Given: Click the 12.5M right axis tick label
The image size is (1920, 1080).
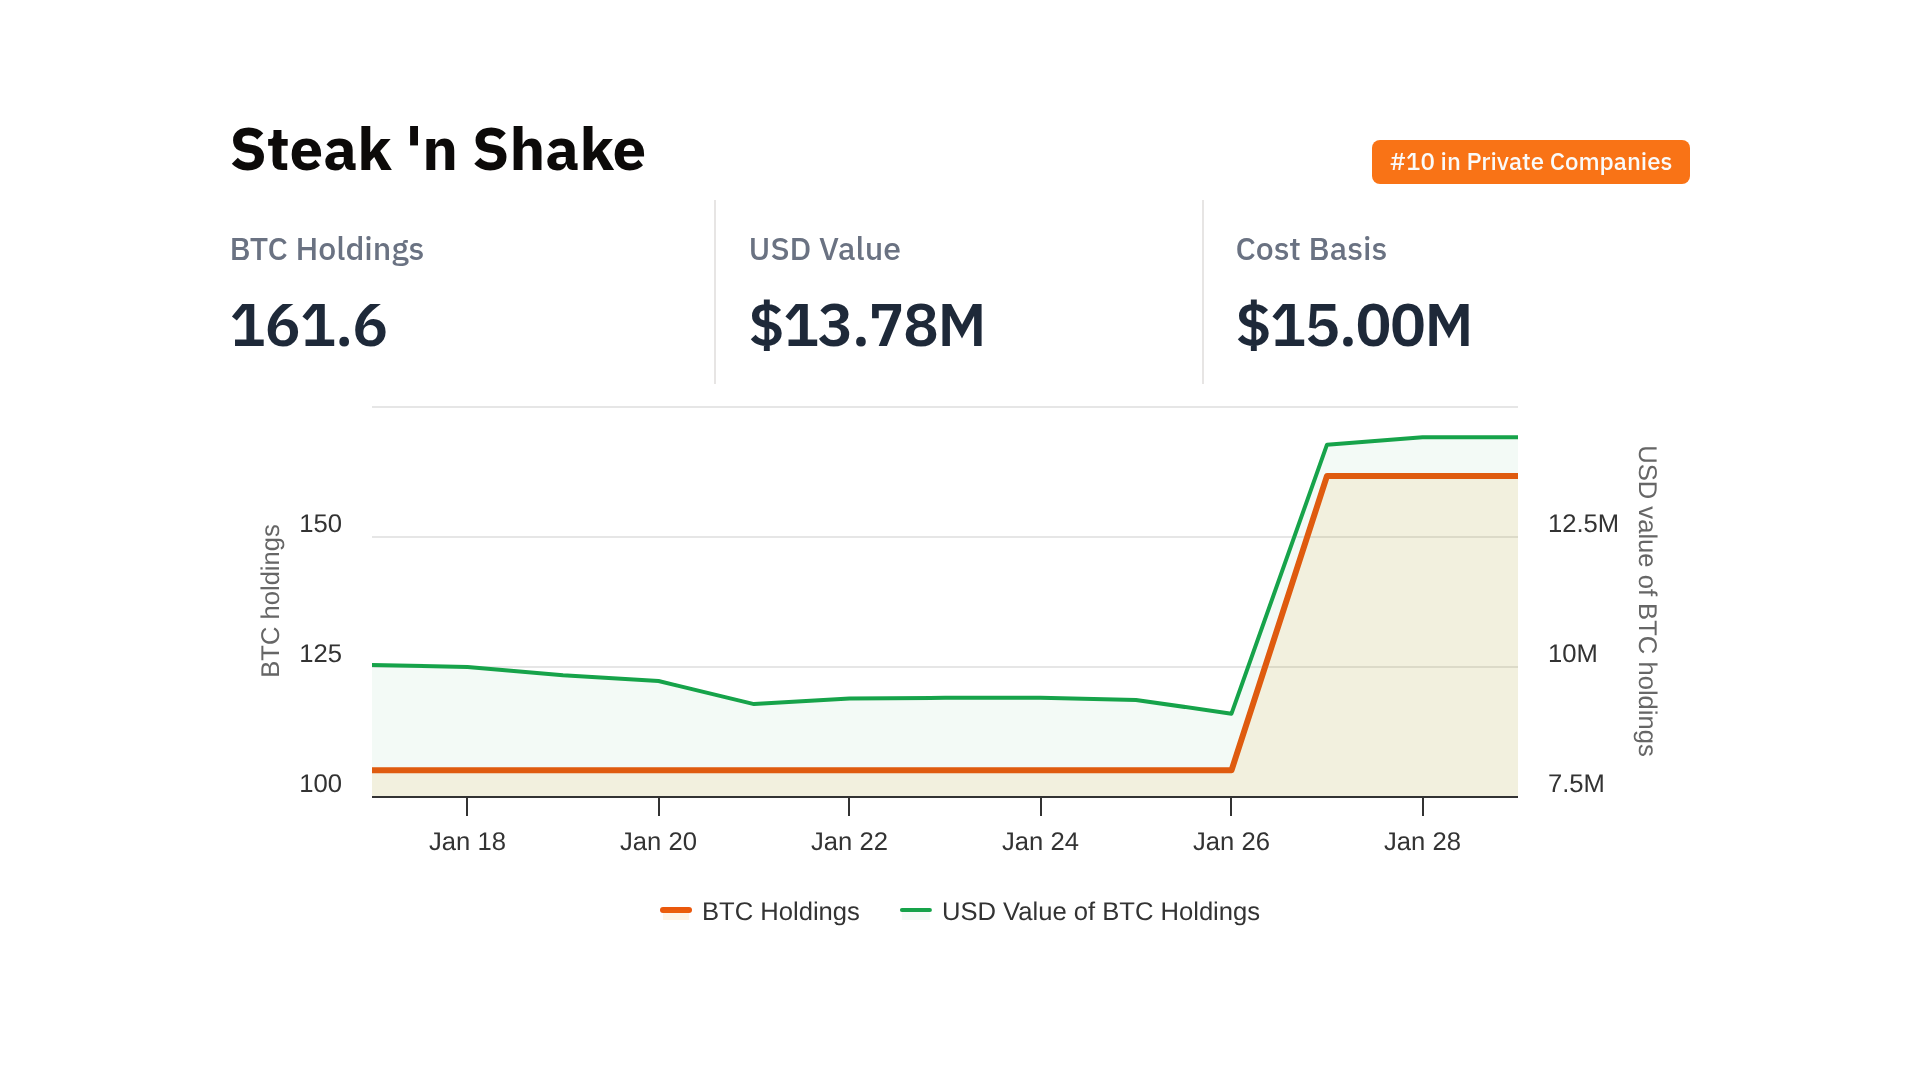Looking at the screenshot, I should click(x=1583, y=524).
